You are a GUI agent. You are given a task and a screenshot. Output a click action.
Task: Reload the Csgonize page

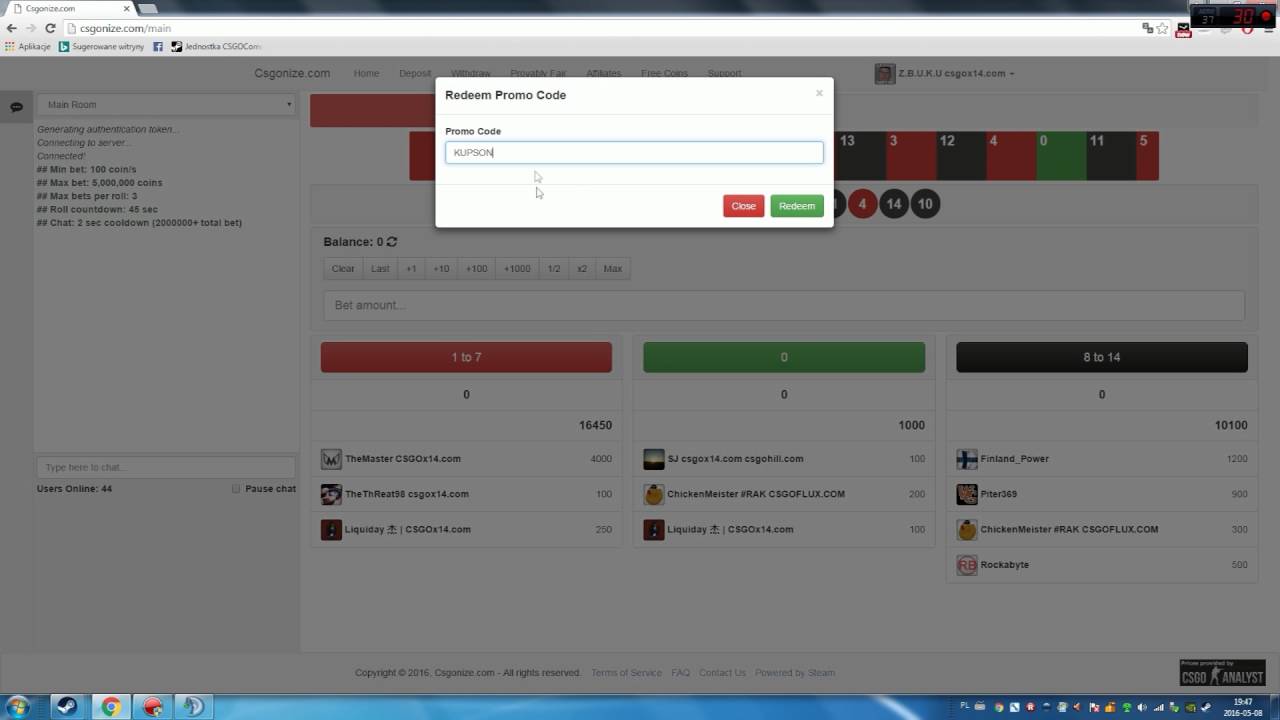click(x=50, y=28)
